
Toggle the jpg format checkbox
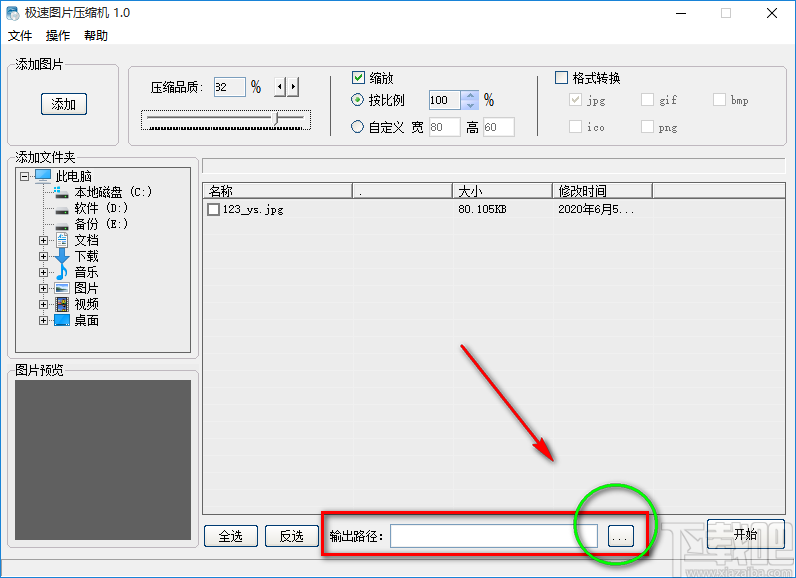(575, 99)
